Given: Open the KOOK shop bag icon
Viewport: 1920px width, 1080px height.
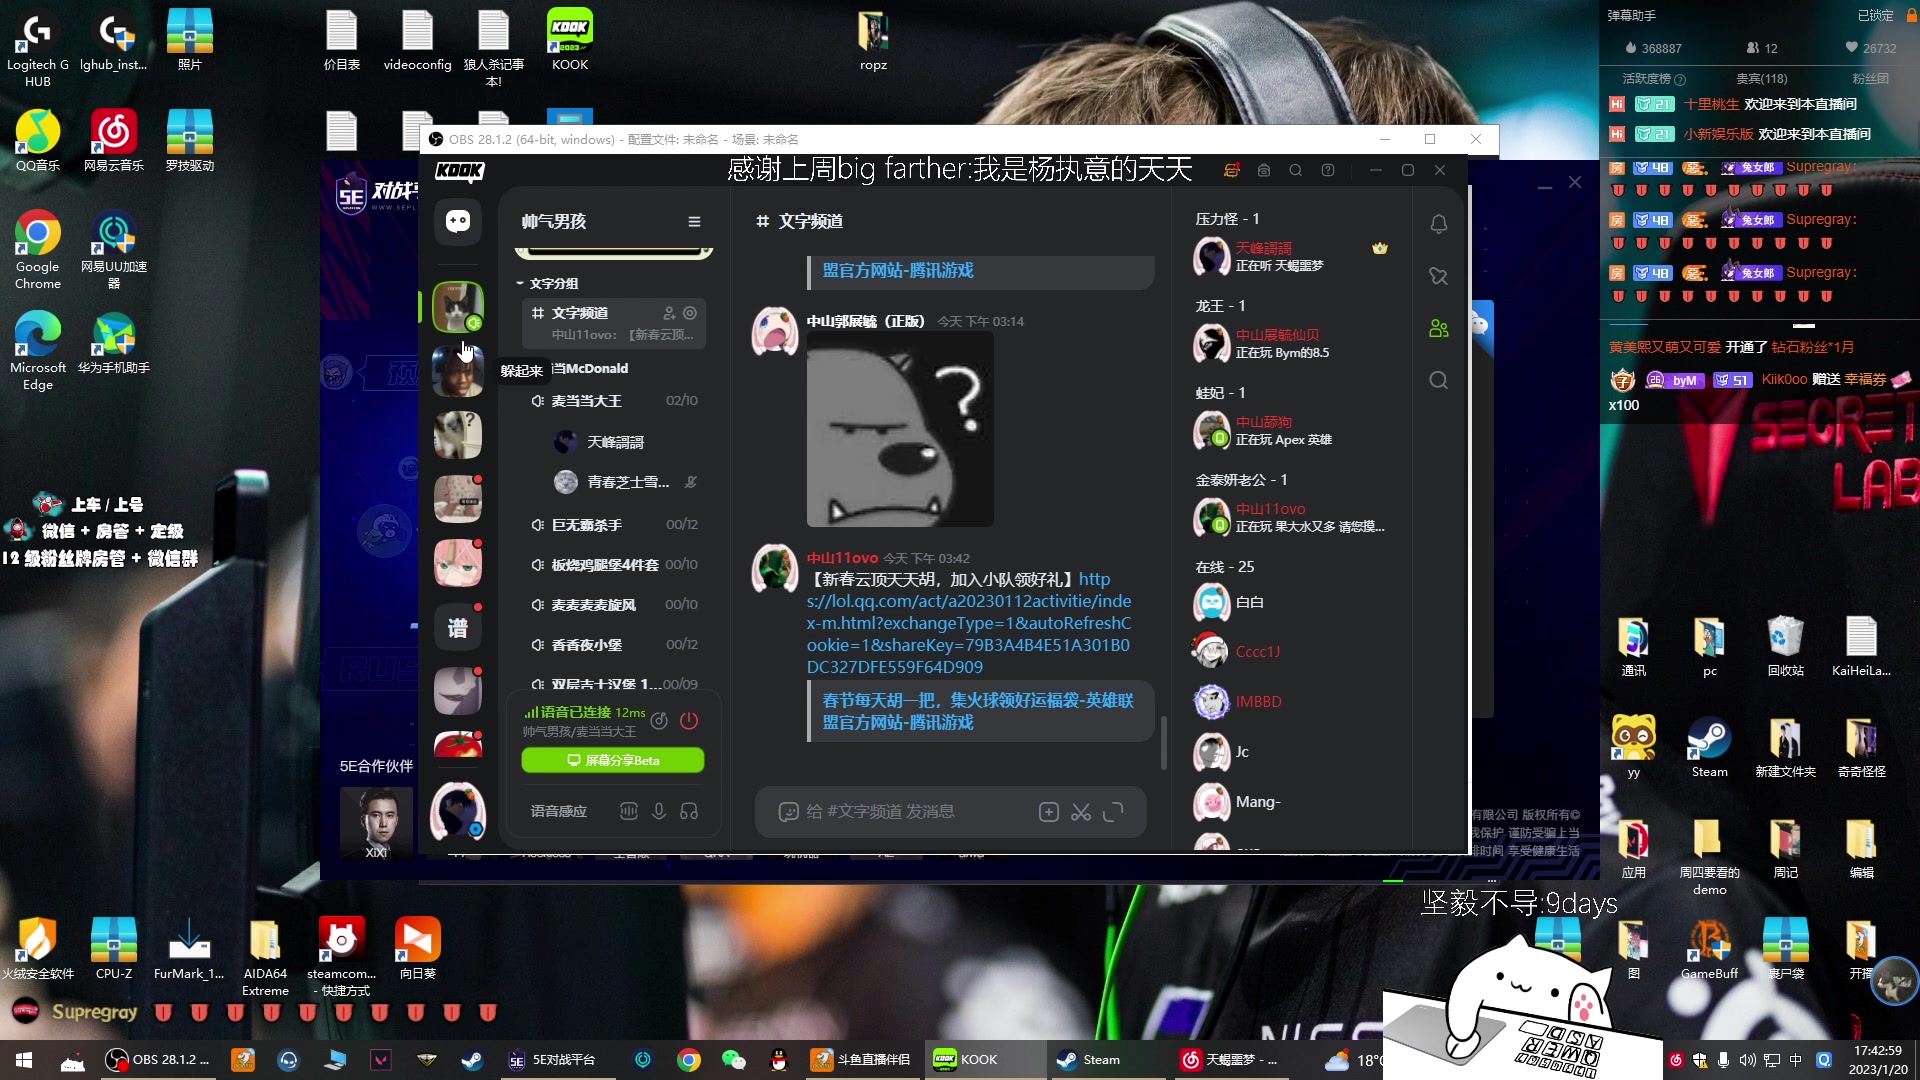Looking at the screenshot, I should [x=1264, y=171].
